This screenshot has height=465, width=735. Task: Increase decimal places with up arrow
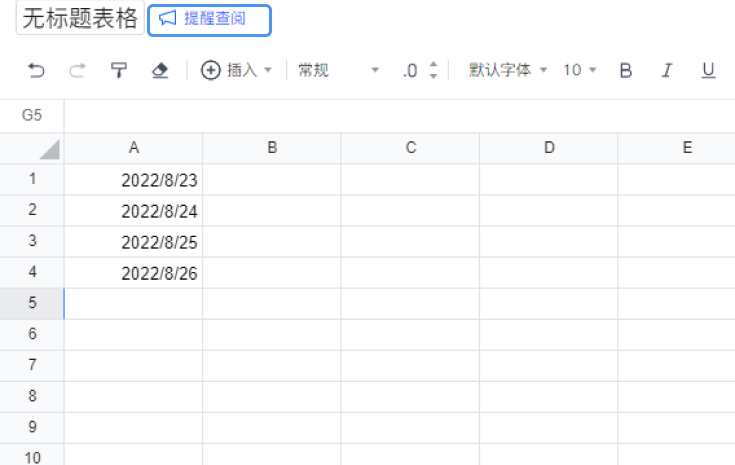point(434,64)
